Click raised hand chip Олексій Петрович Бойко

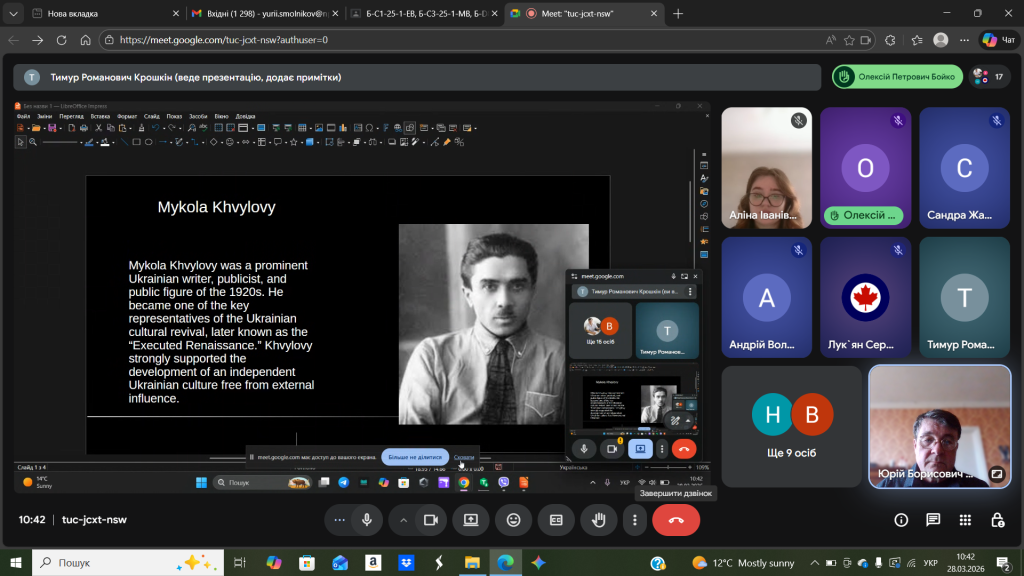897,77
